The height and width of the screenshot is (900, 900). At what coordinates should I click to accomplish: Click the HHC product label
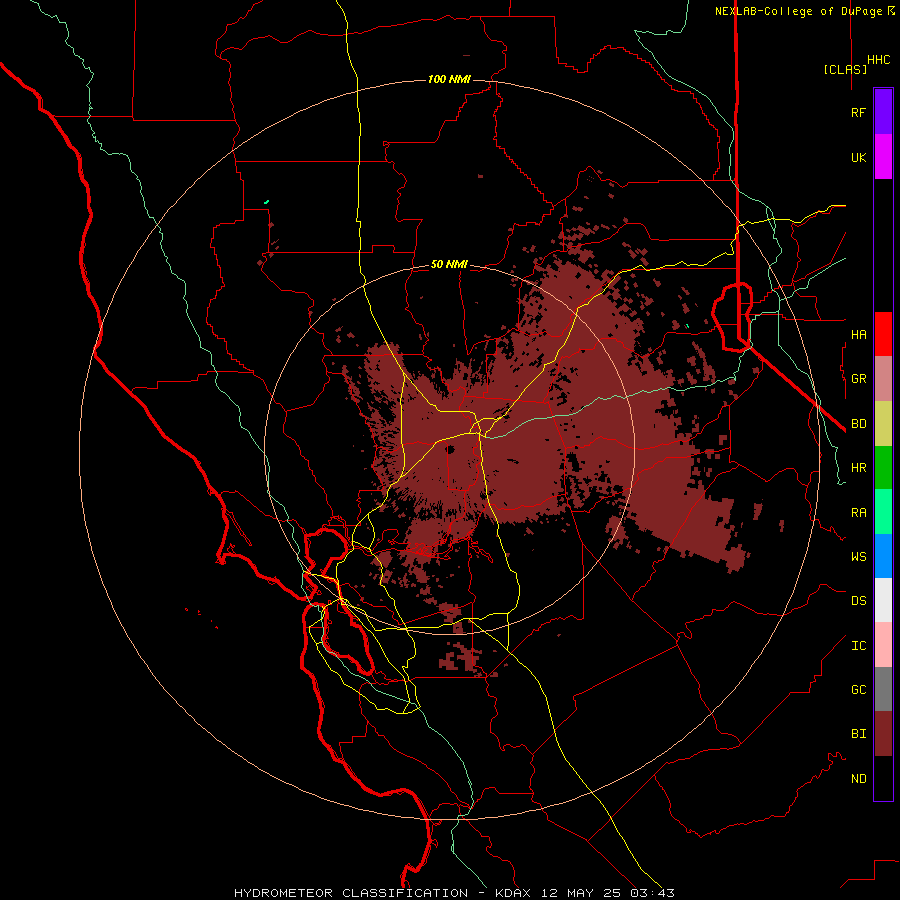tap(878, 60)
